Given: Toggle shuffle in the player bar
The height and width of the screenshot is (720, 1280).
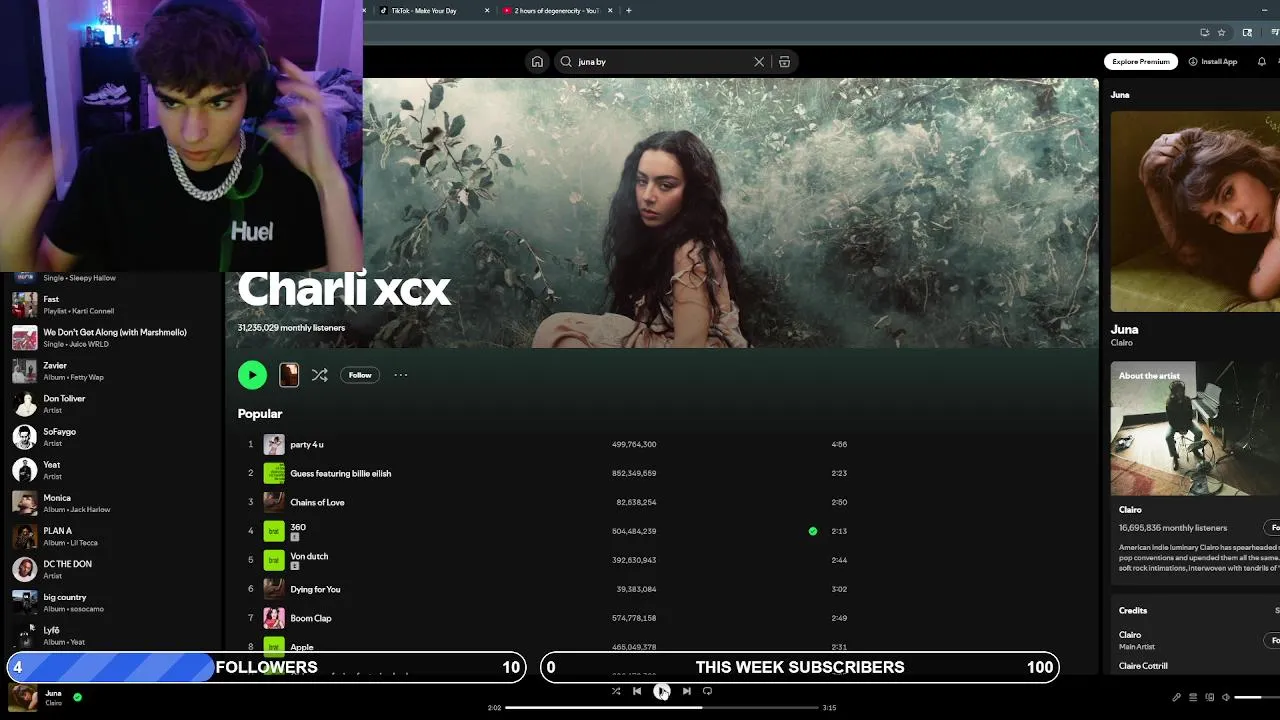Looking at the screenshot, I should coord(616,691).
